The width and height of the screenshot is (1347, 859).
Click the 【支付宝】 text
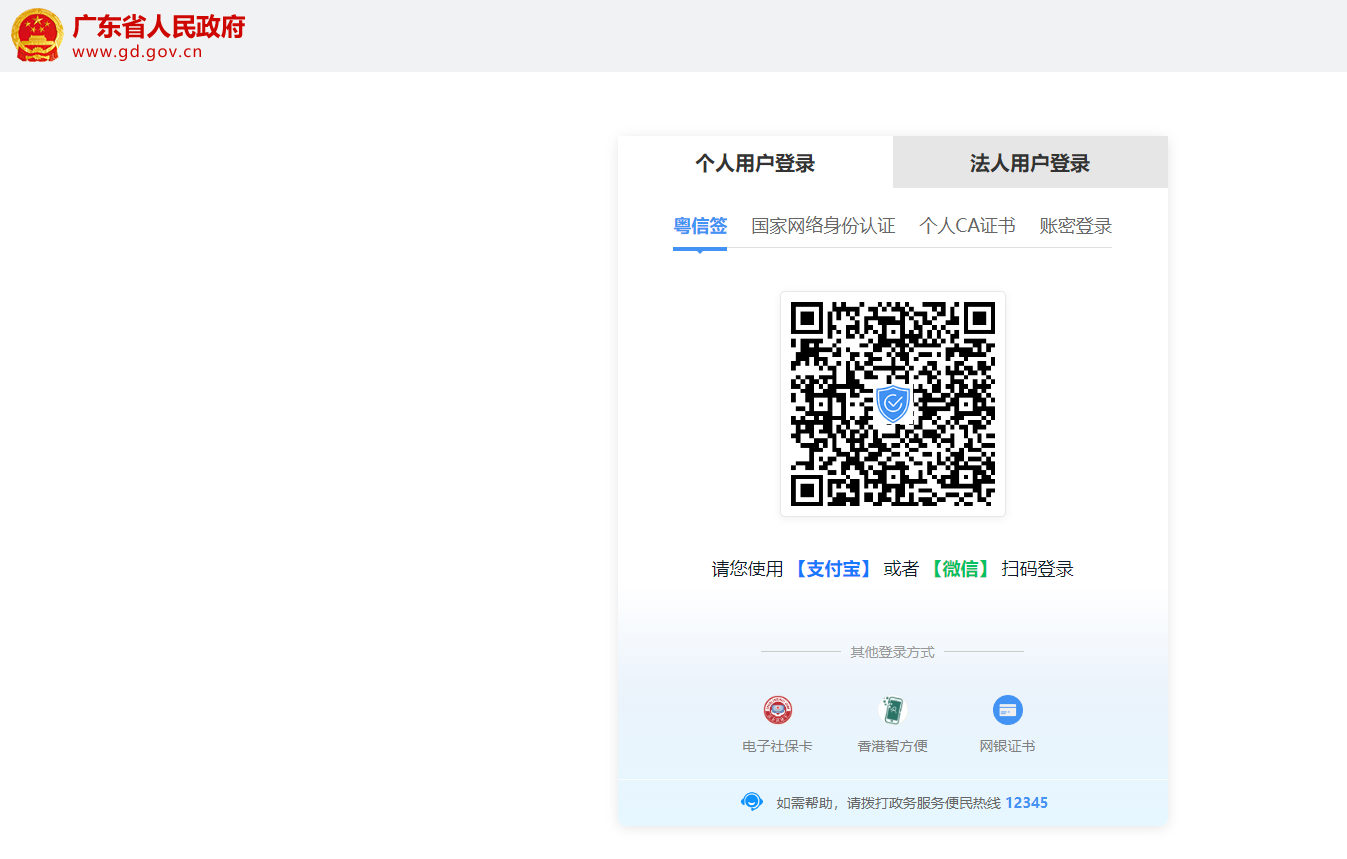click(x=832, y=569)
